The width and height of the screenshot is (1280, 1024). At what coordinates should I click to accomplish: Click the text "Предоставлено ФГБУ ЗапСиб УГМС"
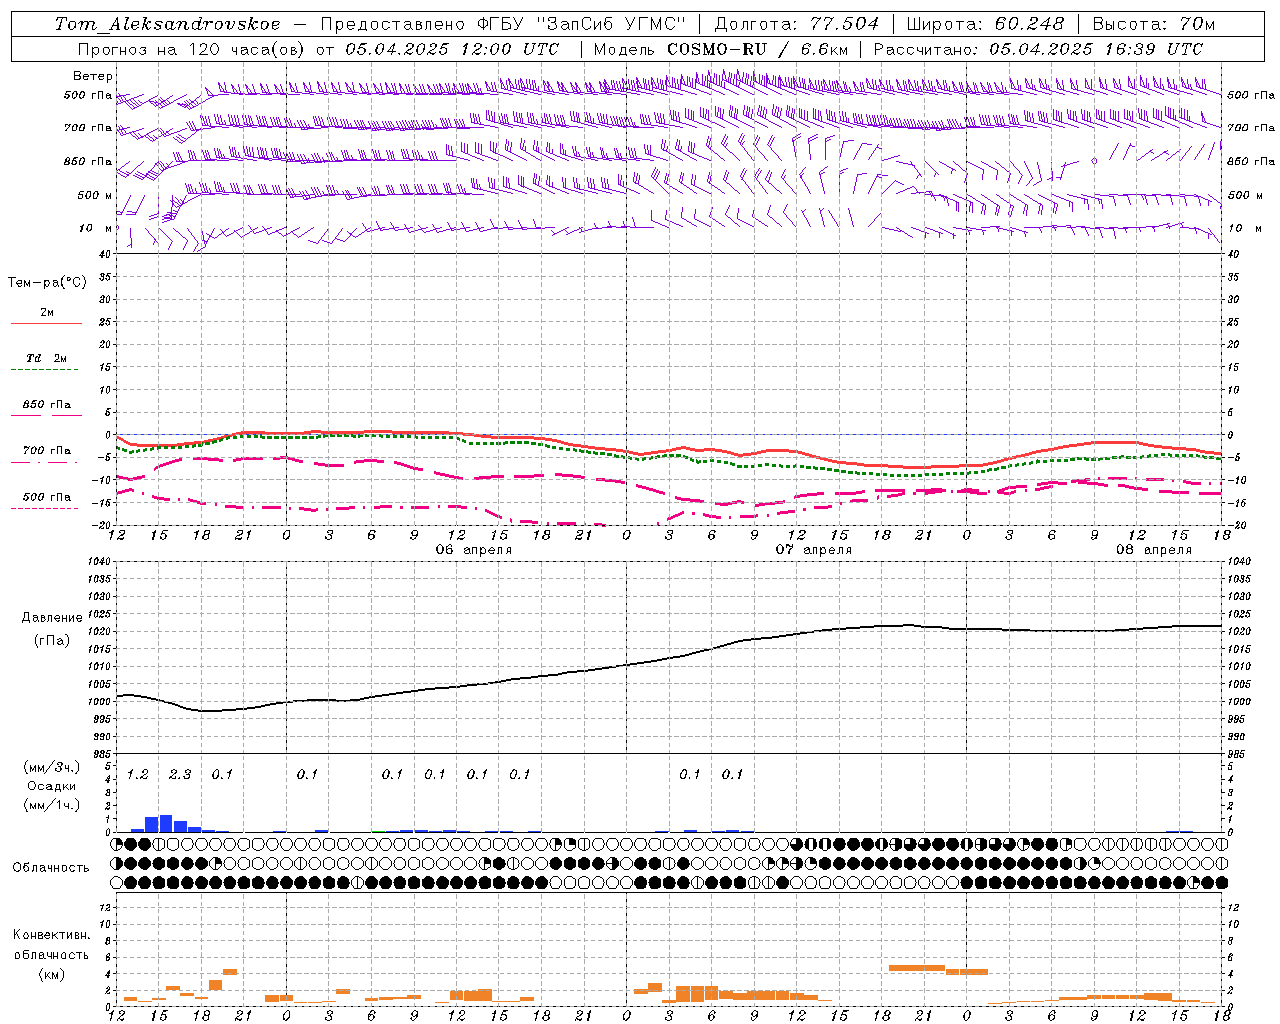pyautogui.click(x=503, y=24)
